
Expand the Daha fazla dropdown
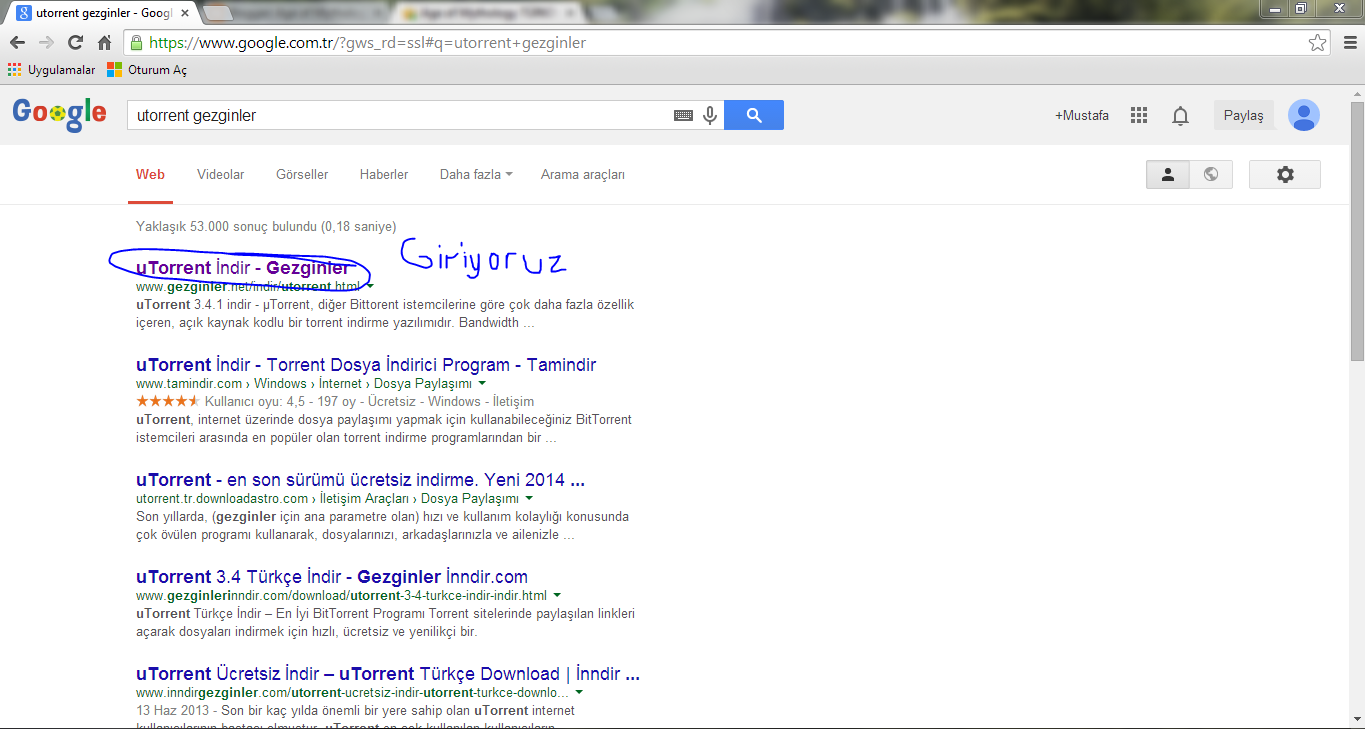476,174
